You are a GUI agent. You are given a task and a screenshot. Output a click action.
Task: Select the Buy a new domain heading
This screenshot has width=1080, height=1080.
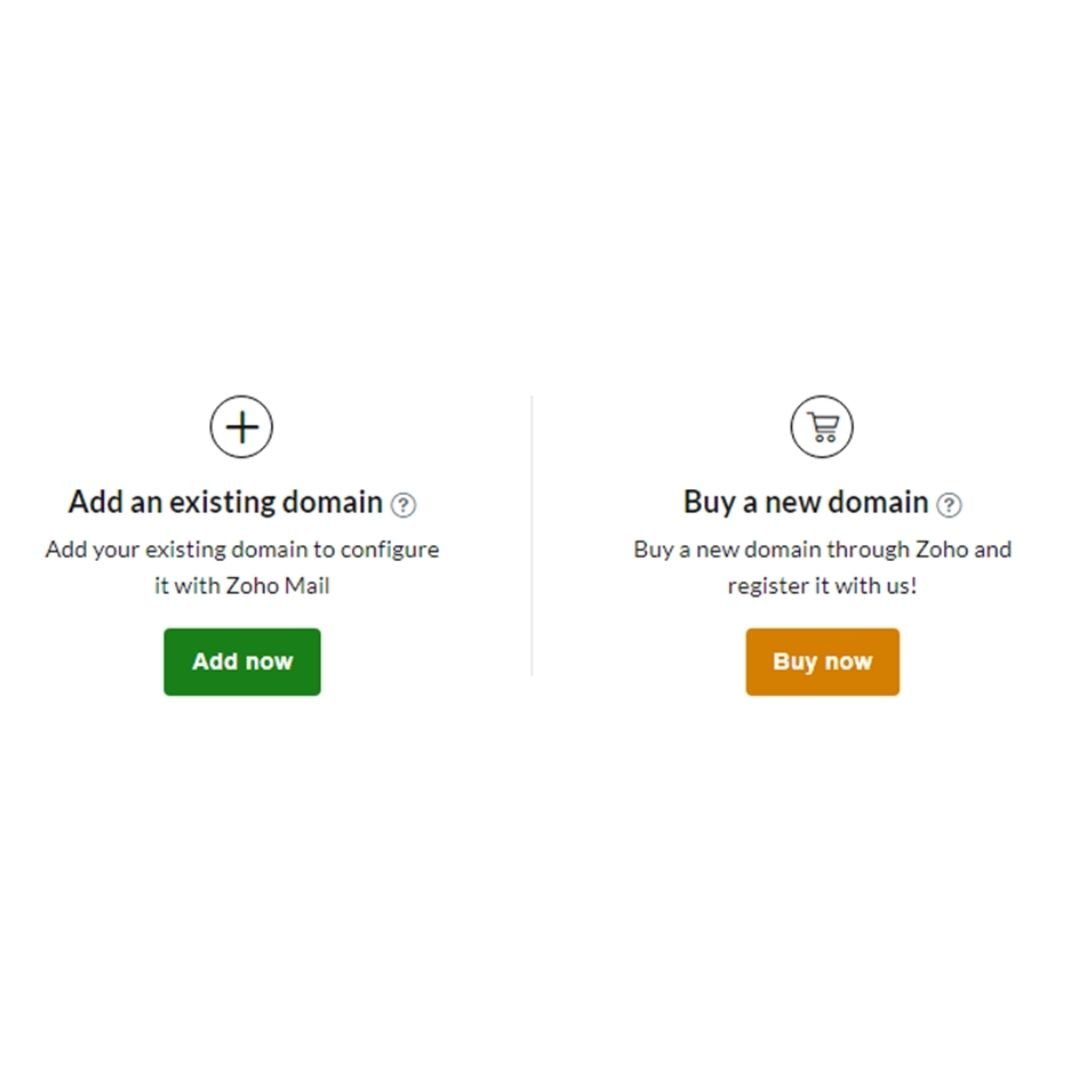click(x=805, y=502)
